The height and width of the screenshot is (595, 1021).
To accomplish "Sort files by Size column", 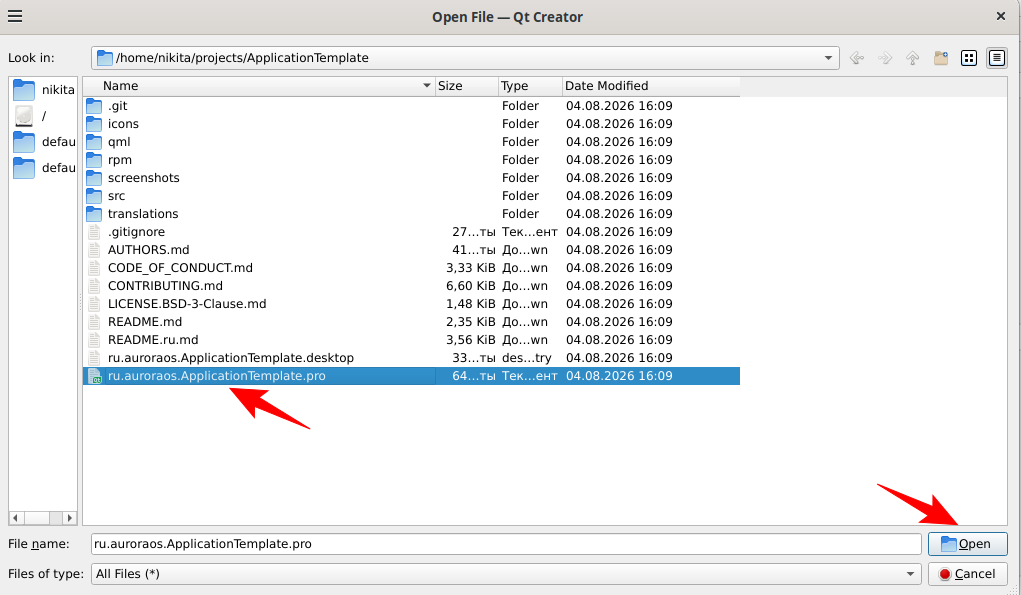I will [467, 86].
